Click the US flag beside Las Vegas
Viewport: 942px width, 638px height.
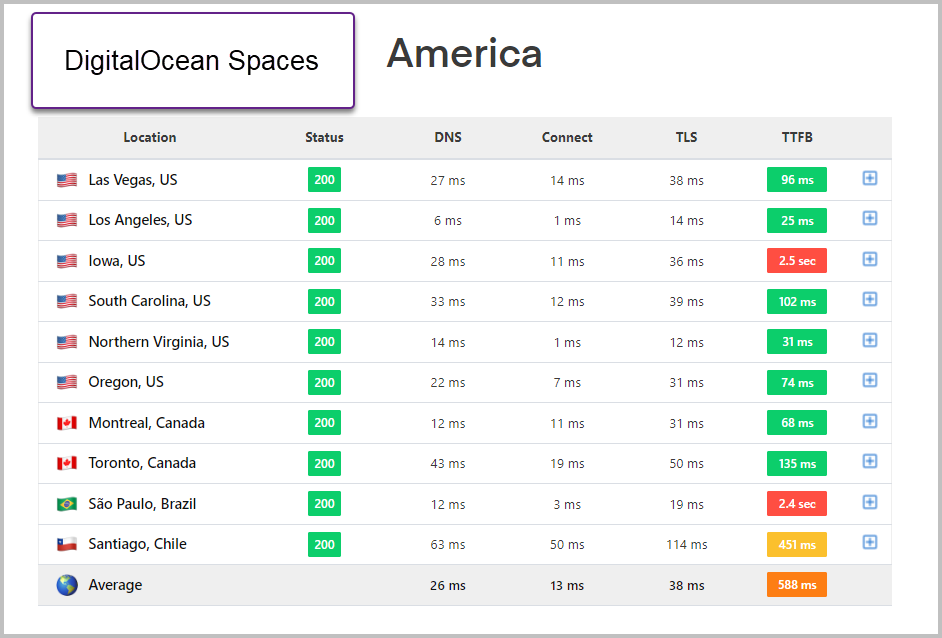tap(67, 180)
